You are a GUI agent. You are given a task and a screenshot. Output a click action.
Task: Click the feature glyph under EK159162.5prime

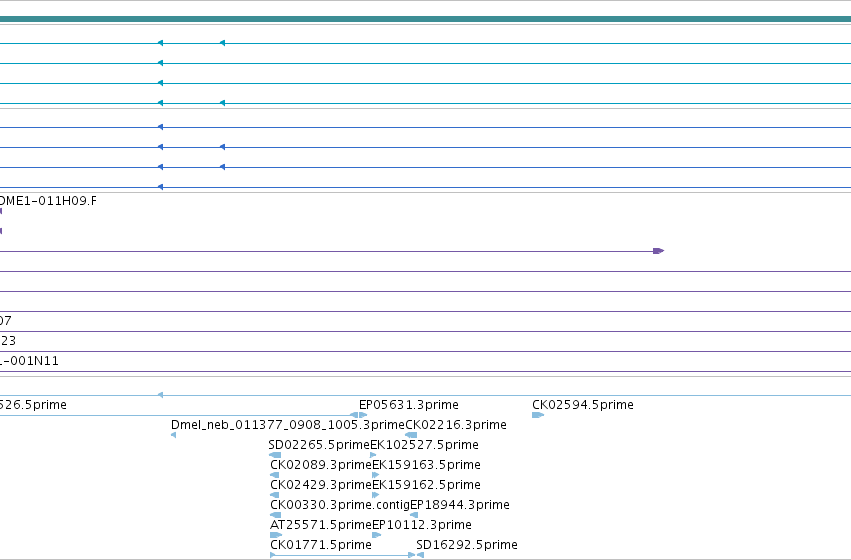click(x=376, y=495)
